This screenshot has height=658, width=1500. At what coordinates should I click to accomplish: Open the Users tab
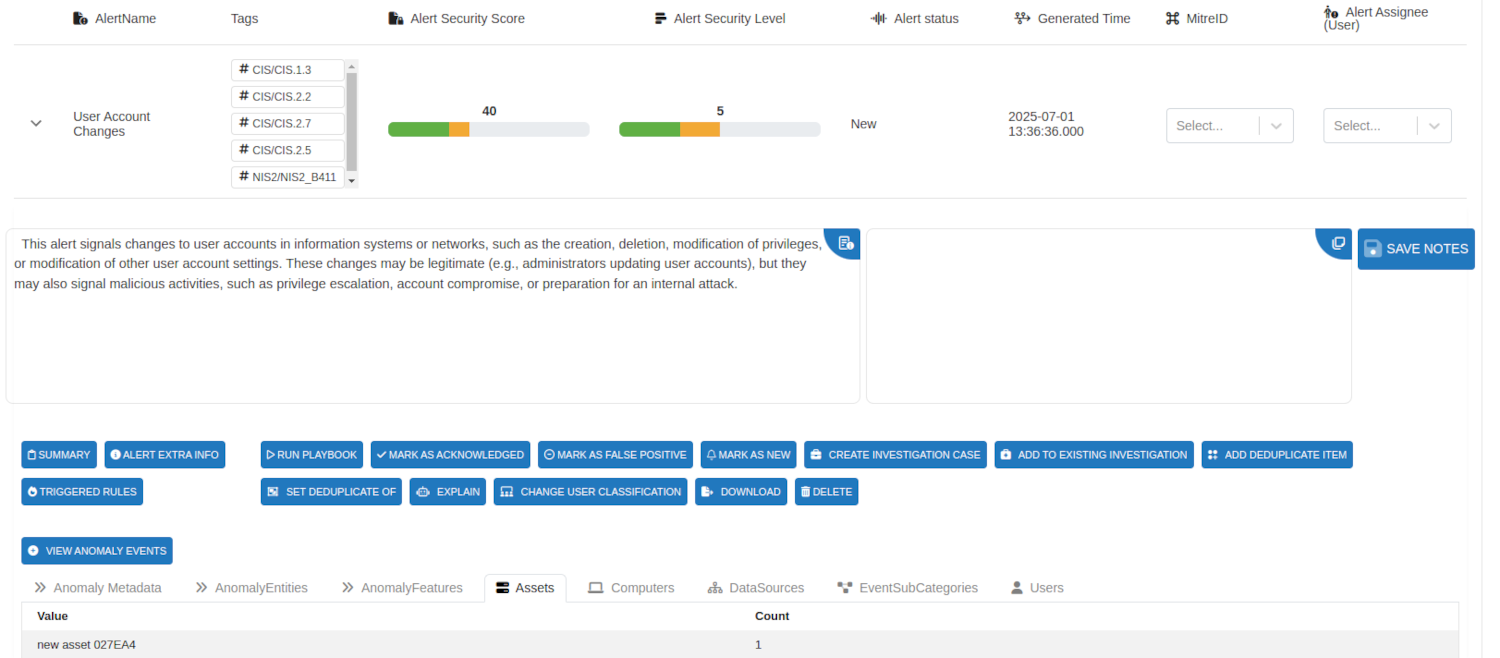1037,588
